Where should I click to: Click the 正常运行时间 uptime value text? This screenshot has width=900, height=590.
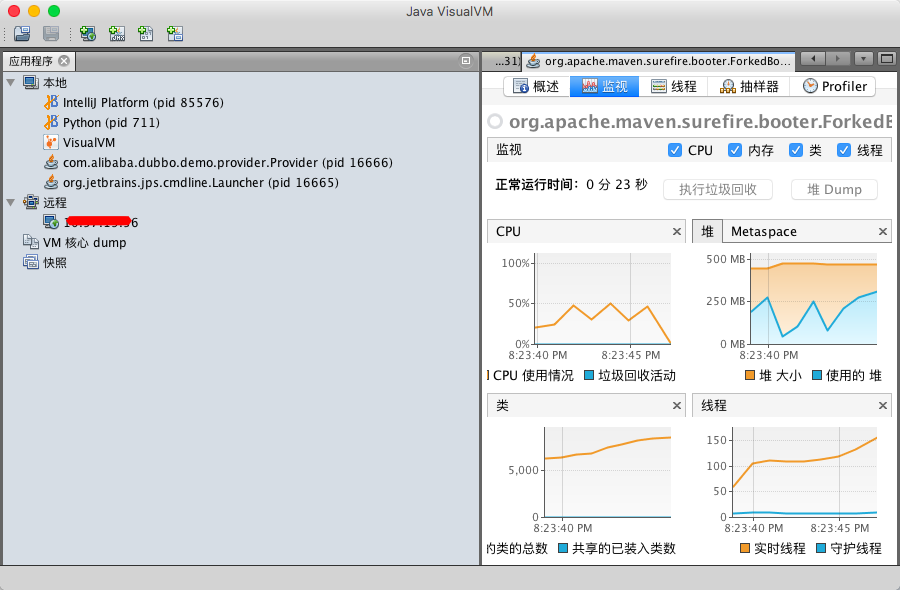[x=617, y=184]
